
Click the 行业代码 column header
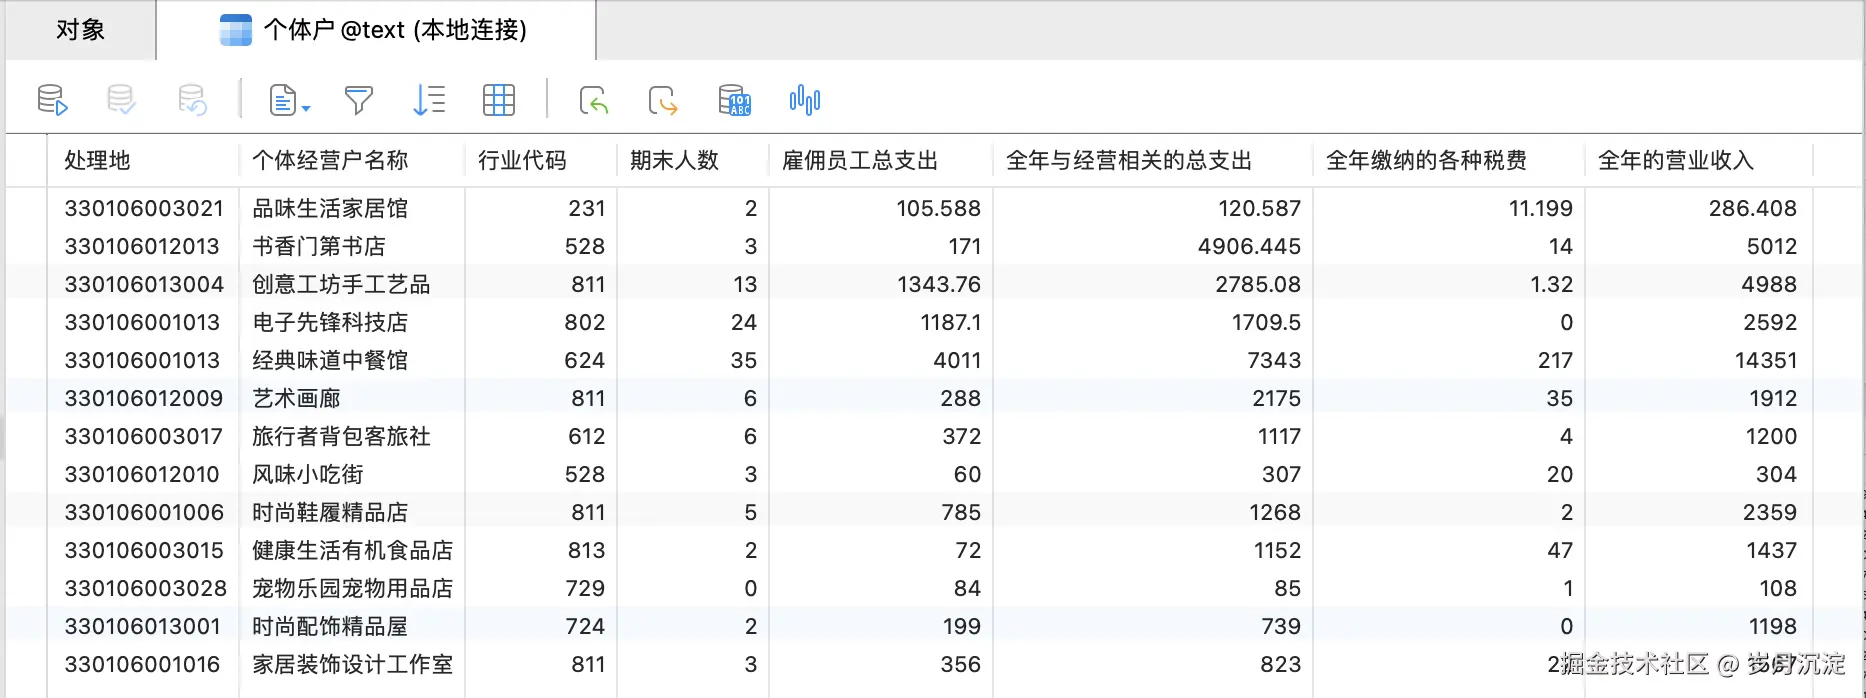[522, 160]
